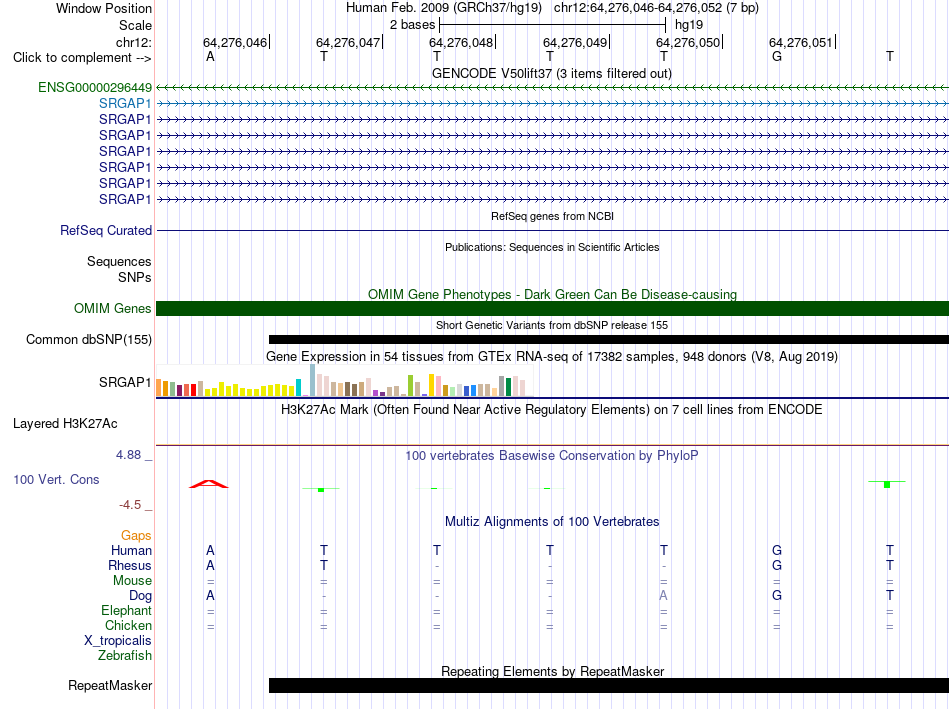Click the 'OMIM Gene Phenotypes' green track title
950x709 pixels.
point(552,295)
